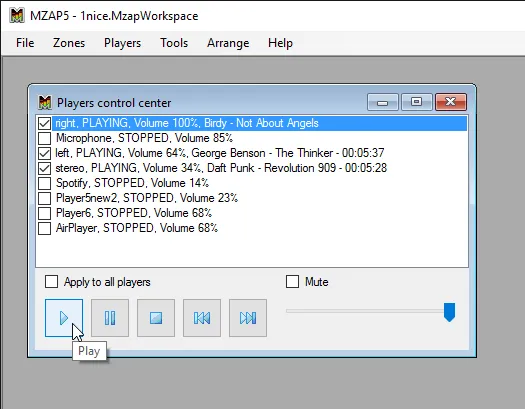Stop playback with the square icon
The height and width of the screenshot is (409, 525).
click(x=156, y=318)
